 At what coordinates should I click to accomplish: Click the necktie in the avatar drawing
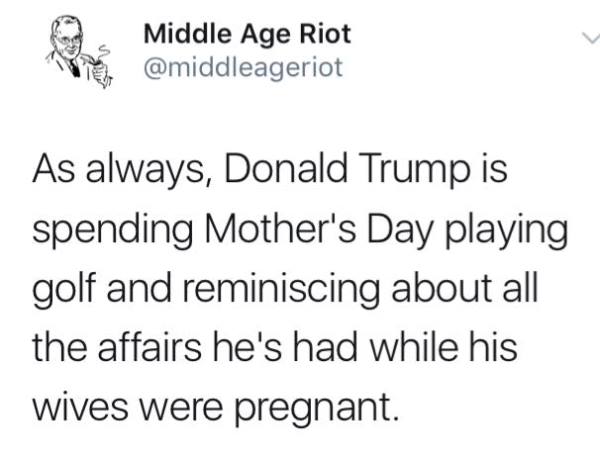pyautogui.click(x=73, y=68)
